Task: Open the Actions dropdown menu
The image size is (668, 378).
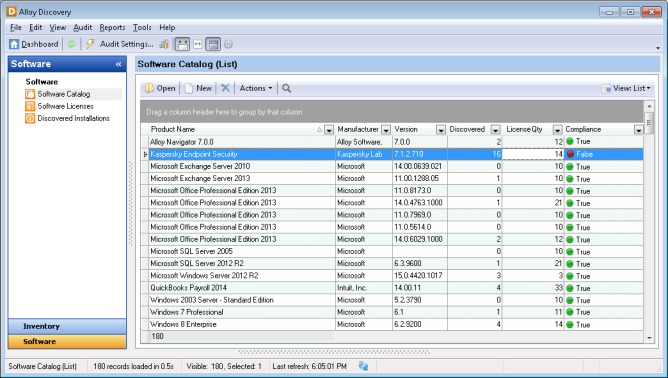Action: 256,88
